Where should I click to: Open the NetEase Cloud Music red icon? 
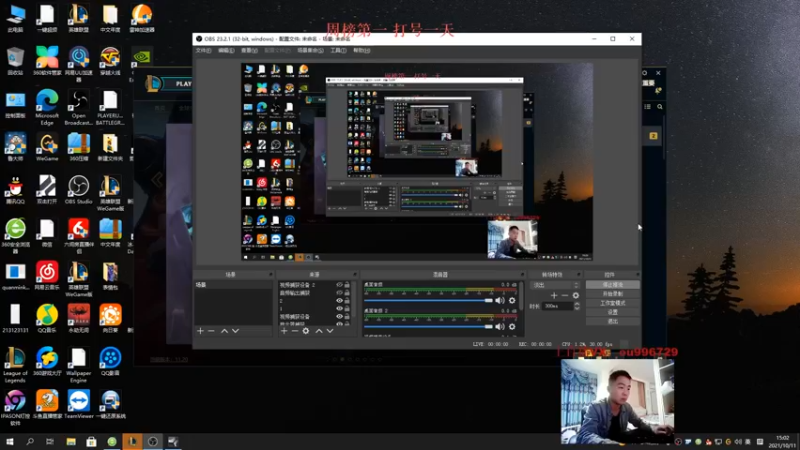tap(47, 276)
